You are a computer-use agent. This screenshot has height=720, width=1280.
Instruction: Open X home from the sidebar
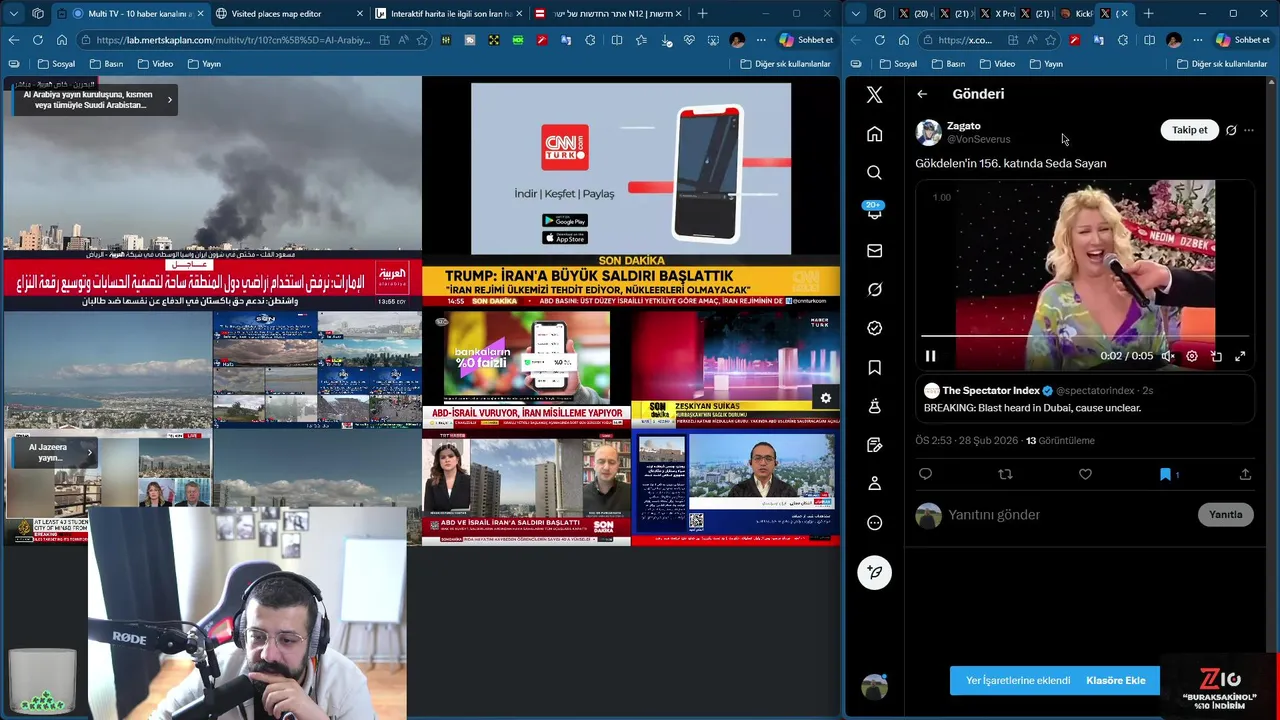(x=874, y=134)
